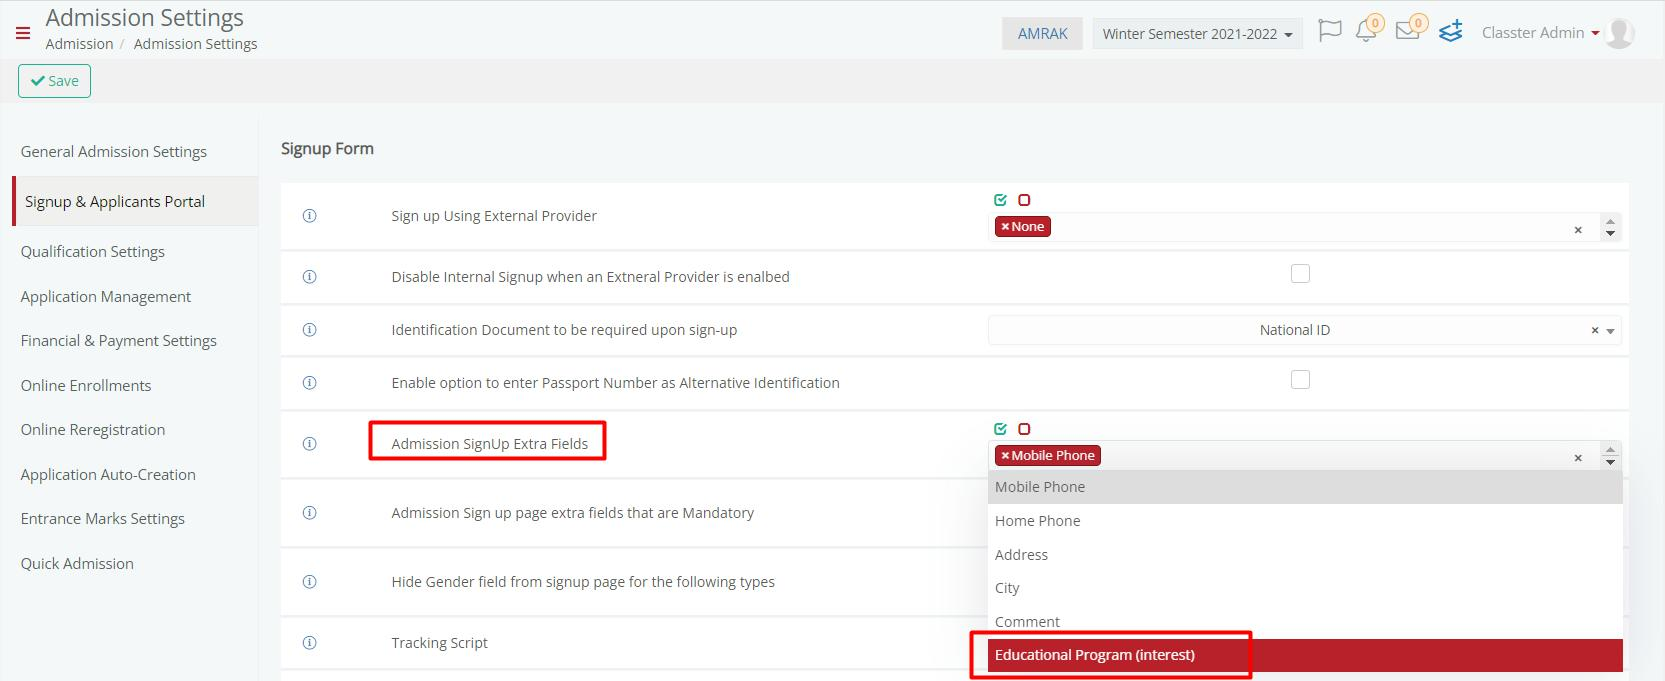Toggle External Provider multiselect arrows
This screenshot has width=1665, height=681.
pos(1610,227)
